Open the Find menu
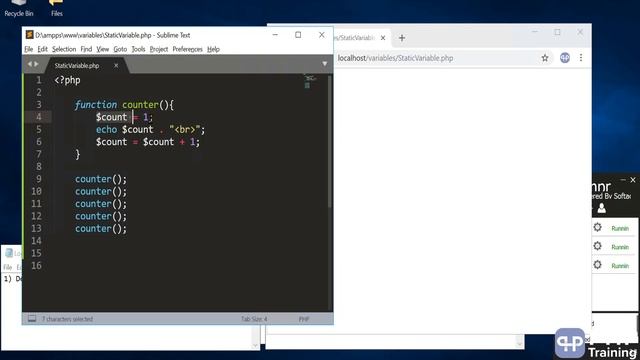 (x=86, y=49)
